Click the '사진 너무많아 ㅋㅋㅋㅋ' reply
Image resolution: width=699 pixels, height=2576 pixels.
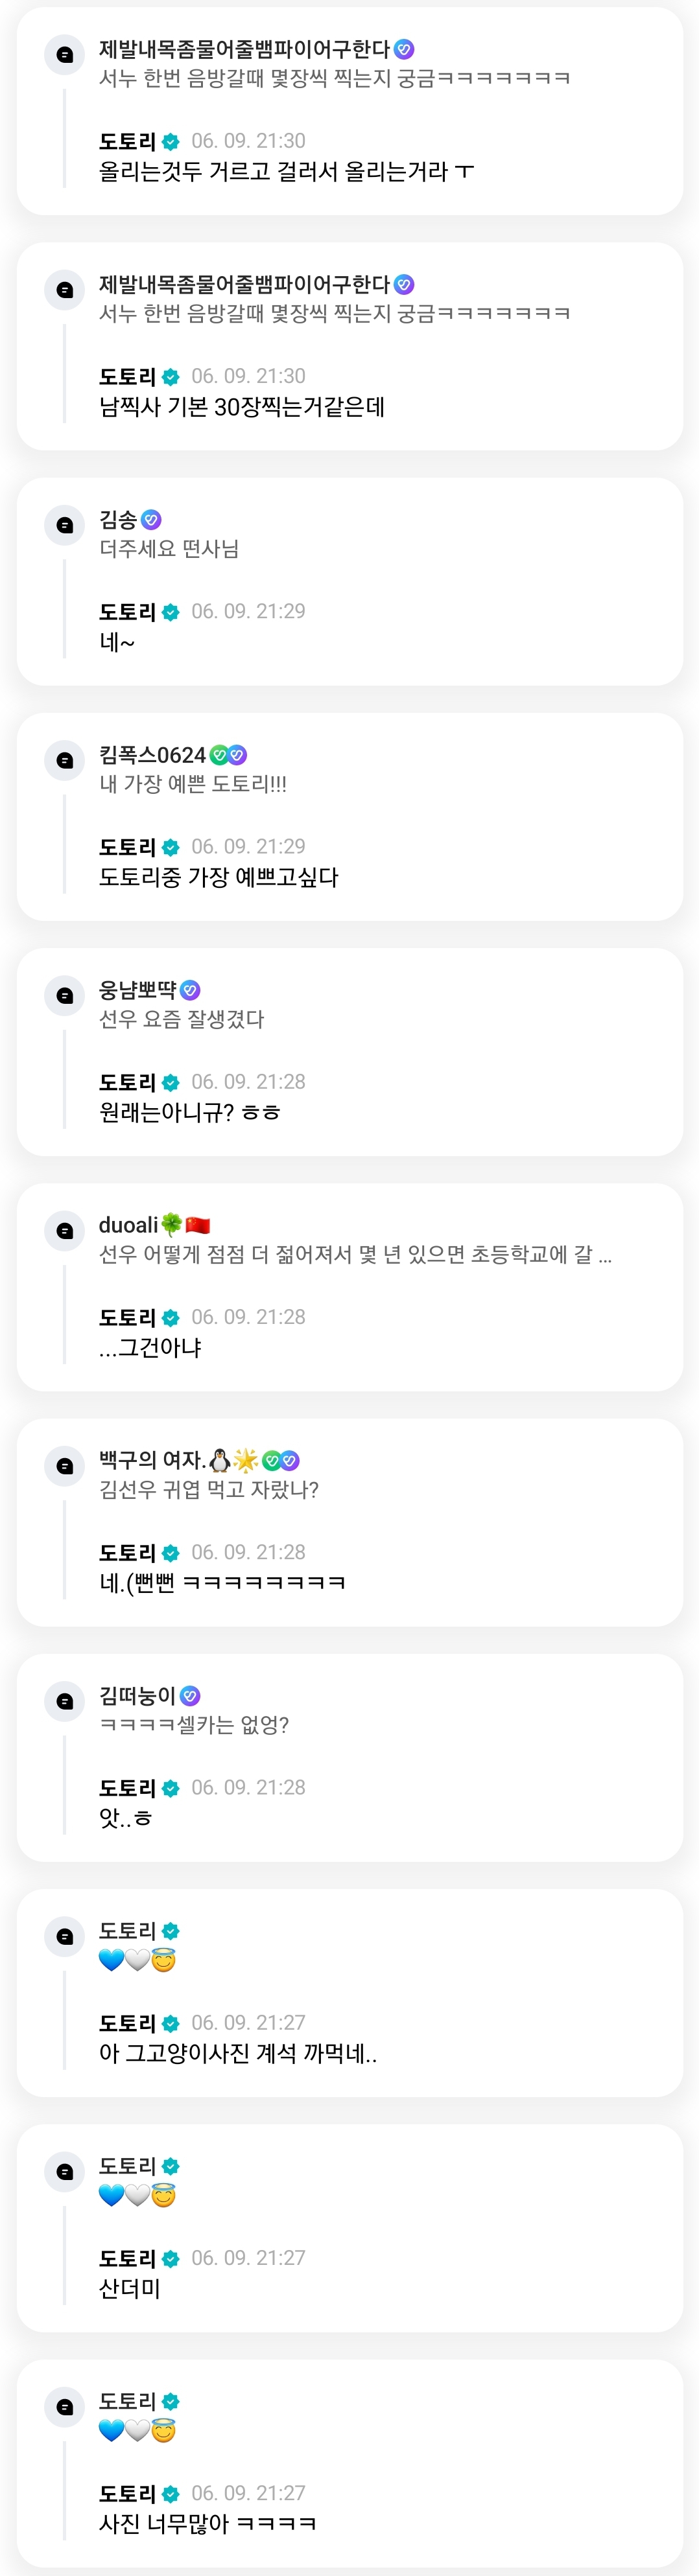[208, 2523]
